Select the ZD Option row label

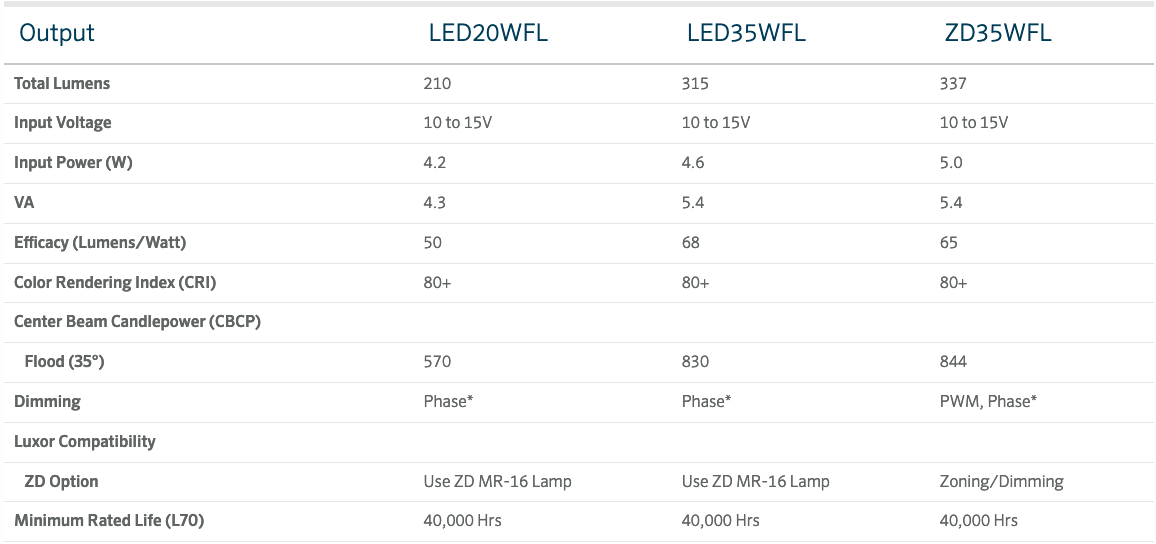tap(62, 482)
